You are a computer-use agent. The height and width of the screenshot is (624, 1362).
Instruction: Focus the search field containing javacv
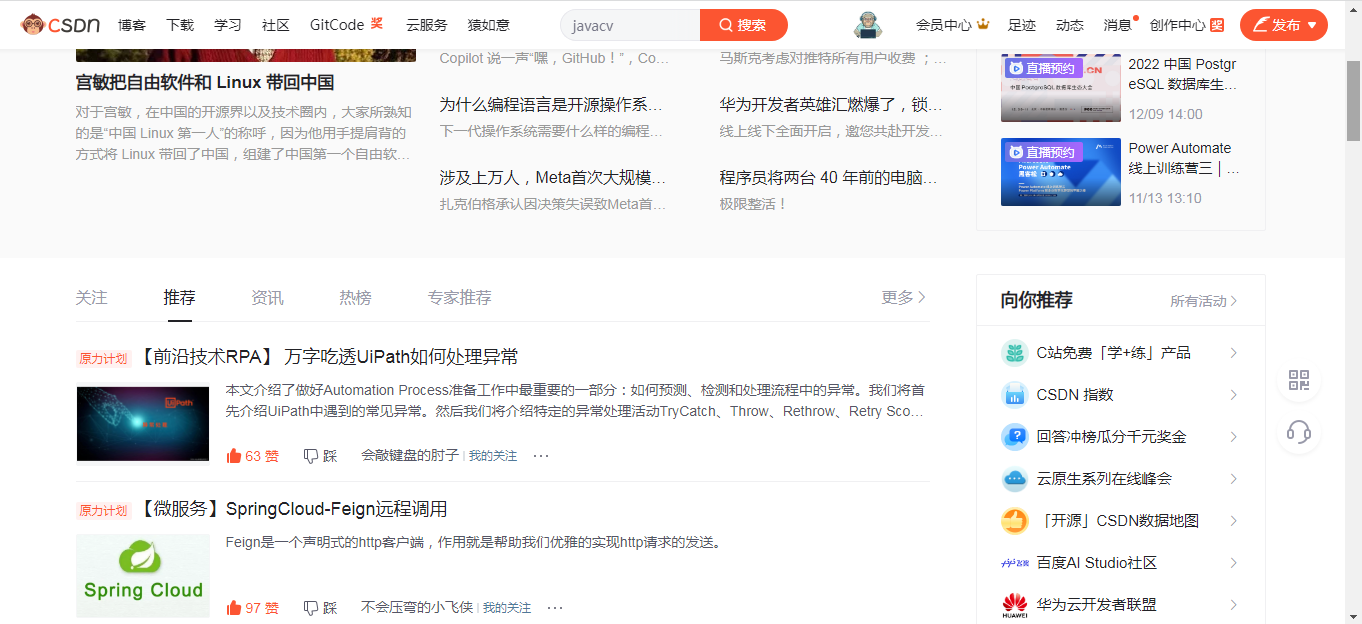click(x=630, y=25)
